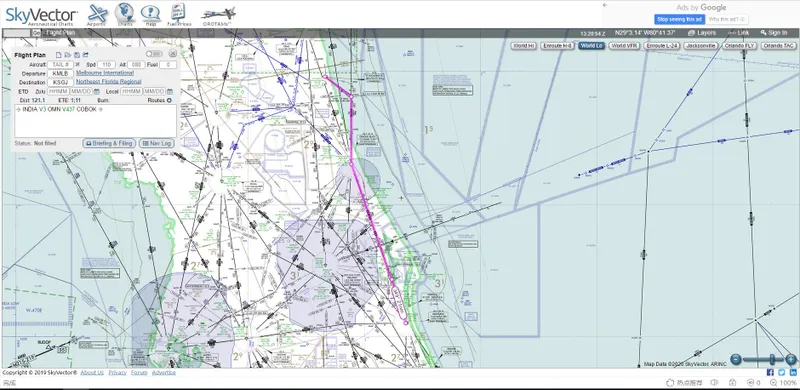Click the chart zoom slider handle
The width and height of the screenshot is (800, 390).
(x=772, y=359)
